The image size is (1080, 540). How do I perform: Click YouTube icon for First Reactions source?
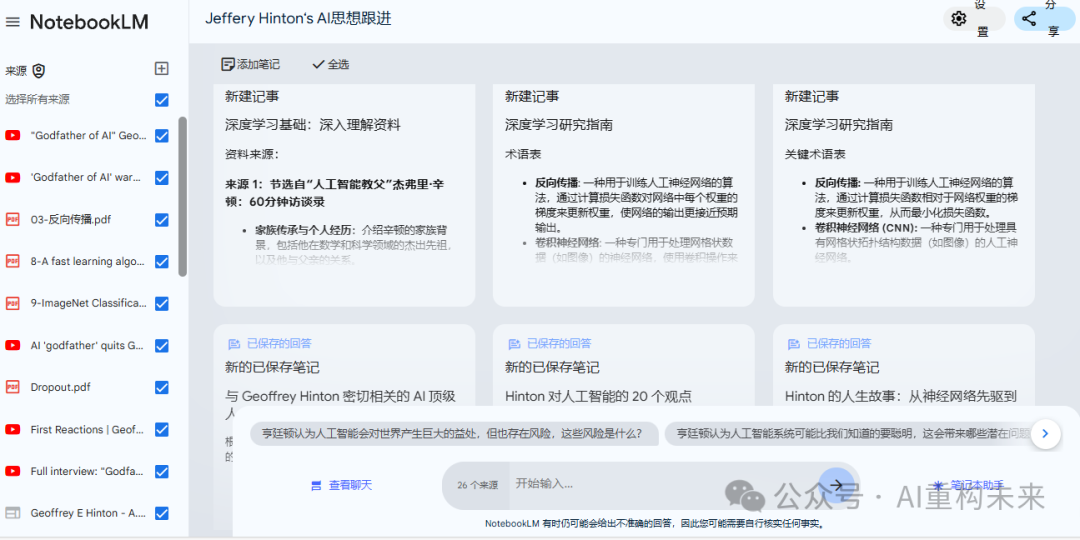point(12,429)
